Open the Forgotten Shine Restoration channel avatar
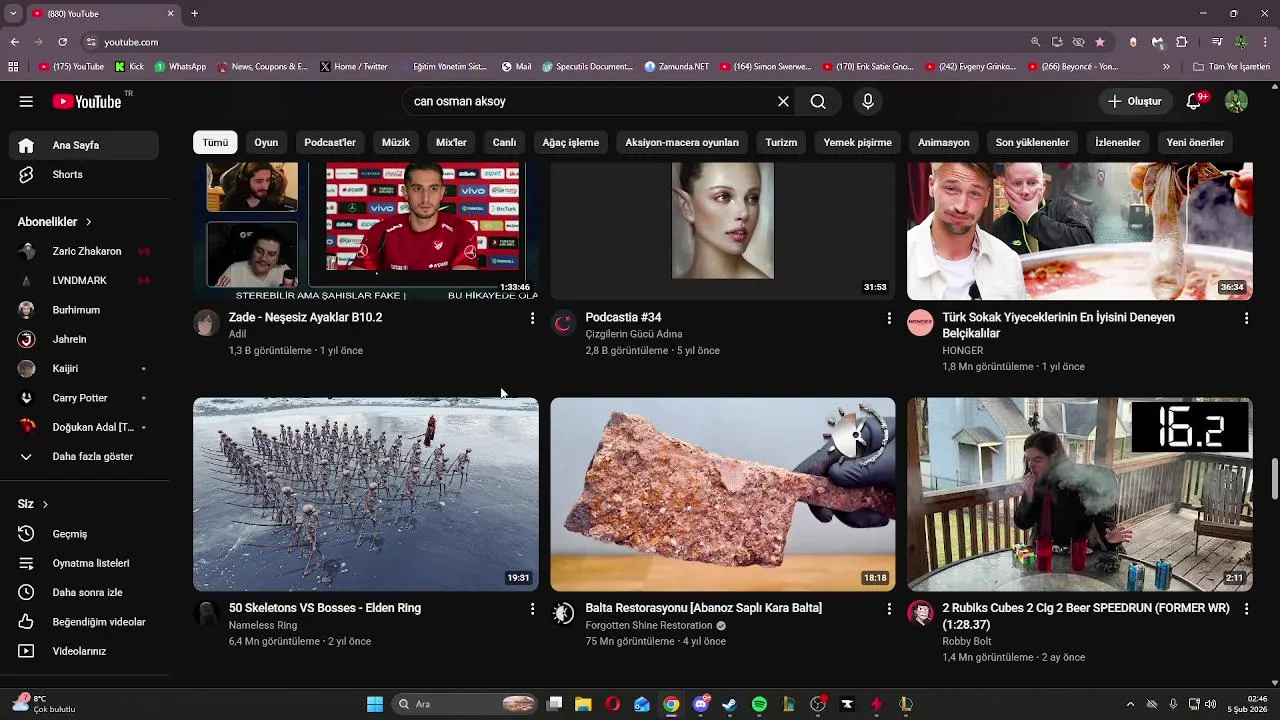Viewport: 1280px width, 720px height. 563,613
